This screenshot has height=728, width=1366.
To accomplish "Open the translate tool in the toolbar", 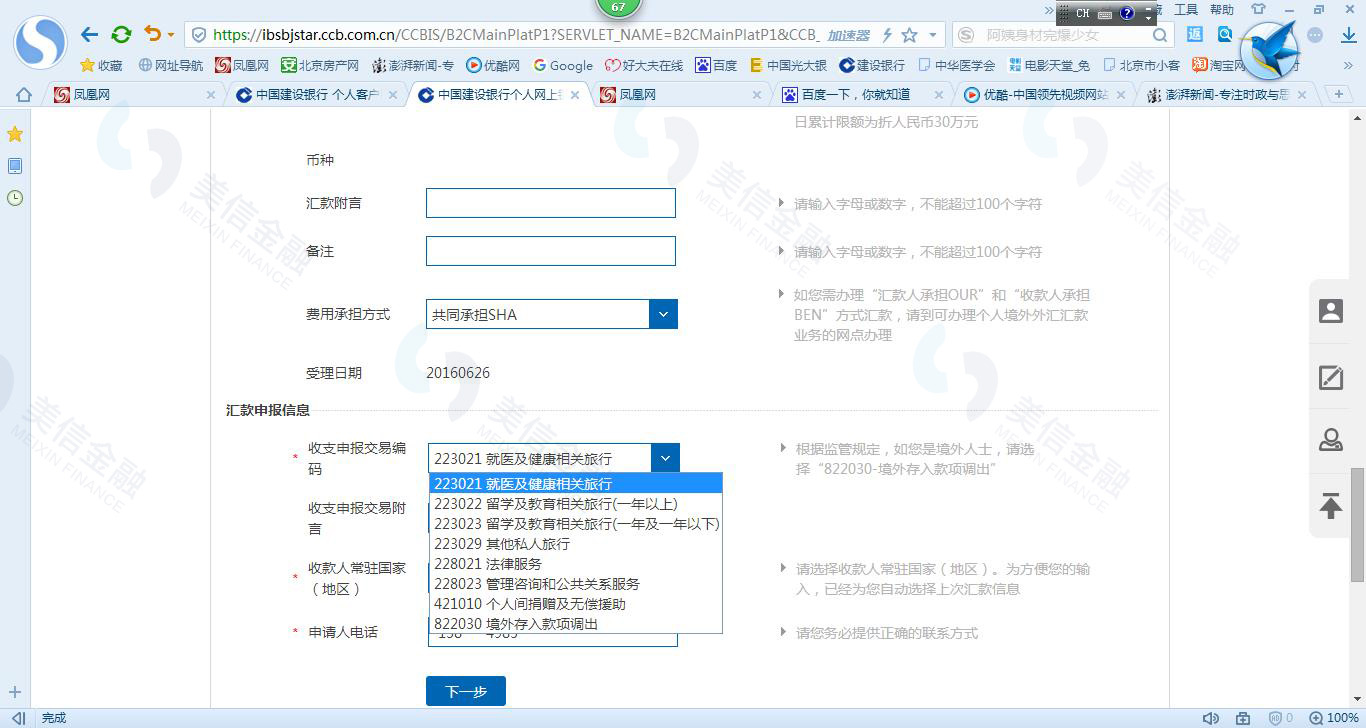I will (x=1196, y=34).
